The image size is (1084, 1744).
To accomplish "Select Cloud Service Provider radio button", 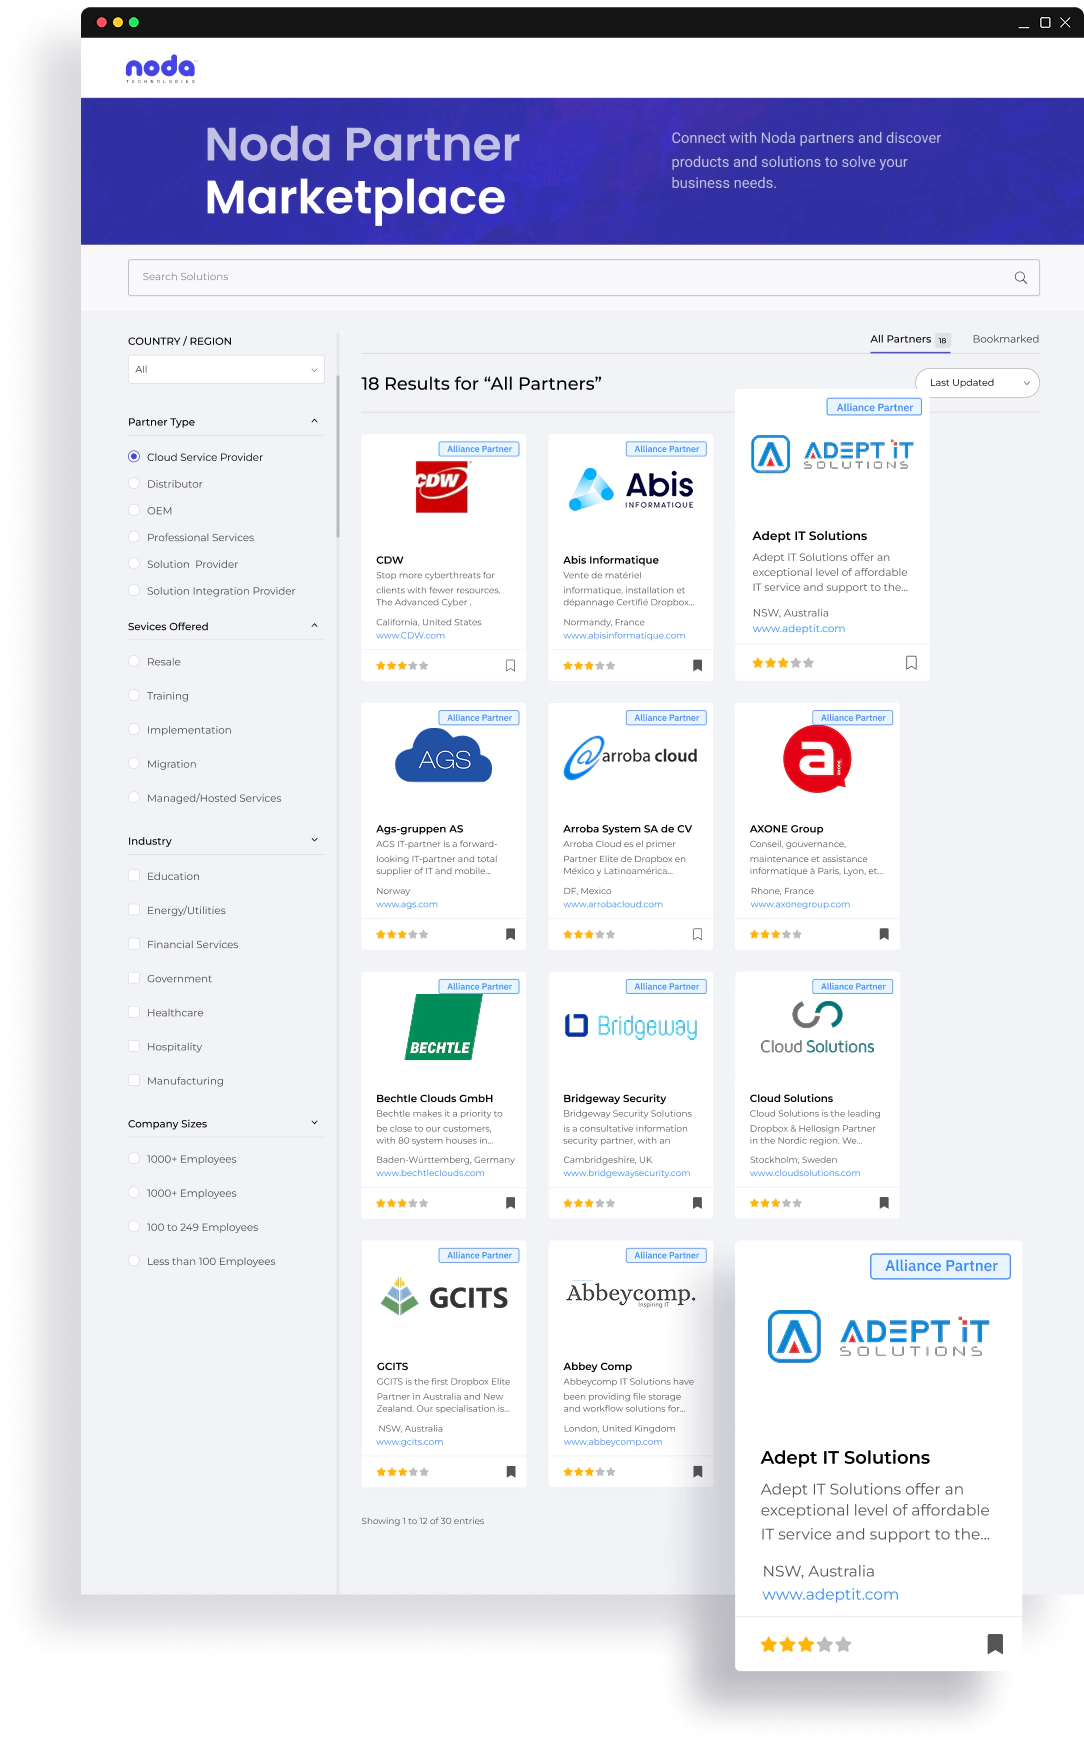I will click(134, 457).
